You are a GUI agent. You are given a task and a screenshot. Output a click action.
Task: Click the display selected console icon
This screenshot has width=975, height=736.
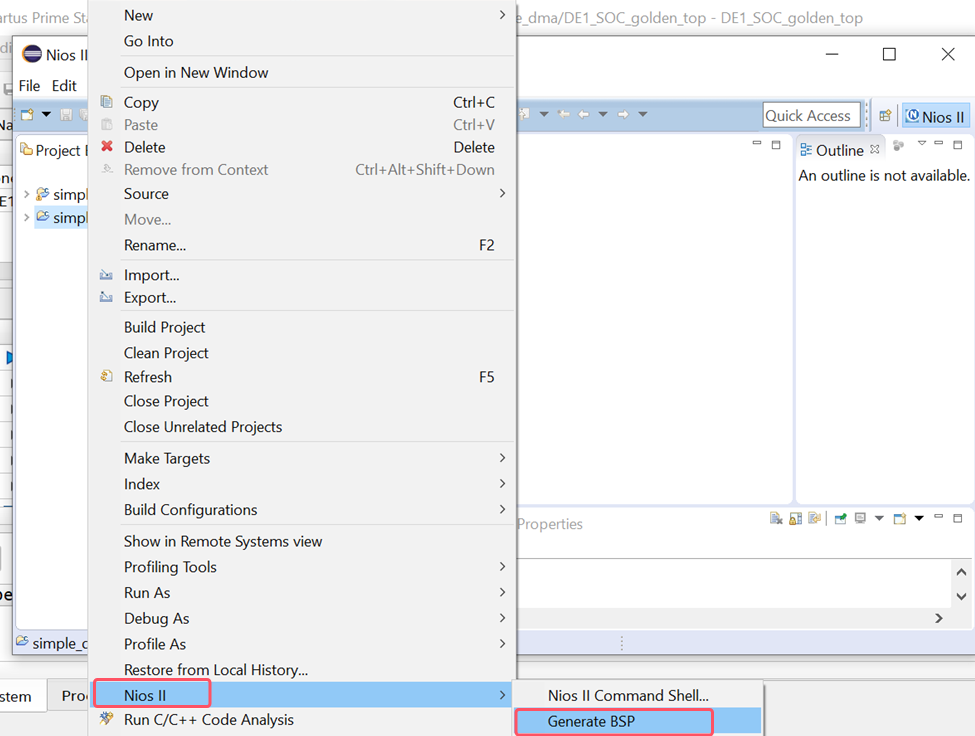pyautogui.click(x=860, y=518)
